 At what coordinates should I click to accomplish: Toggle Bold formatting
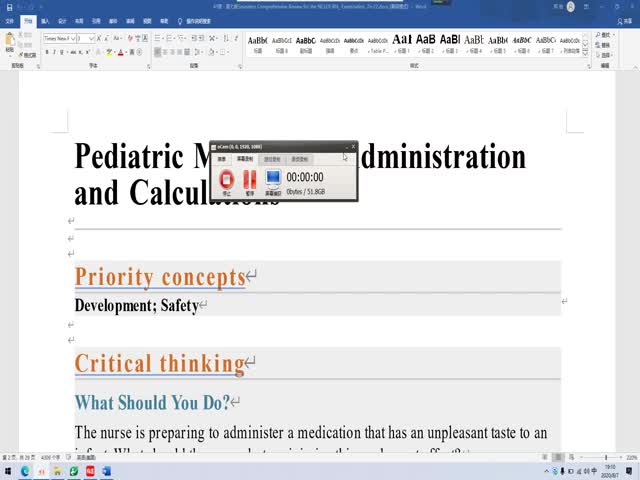point(47,51)
